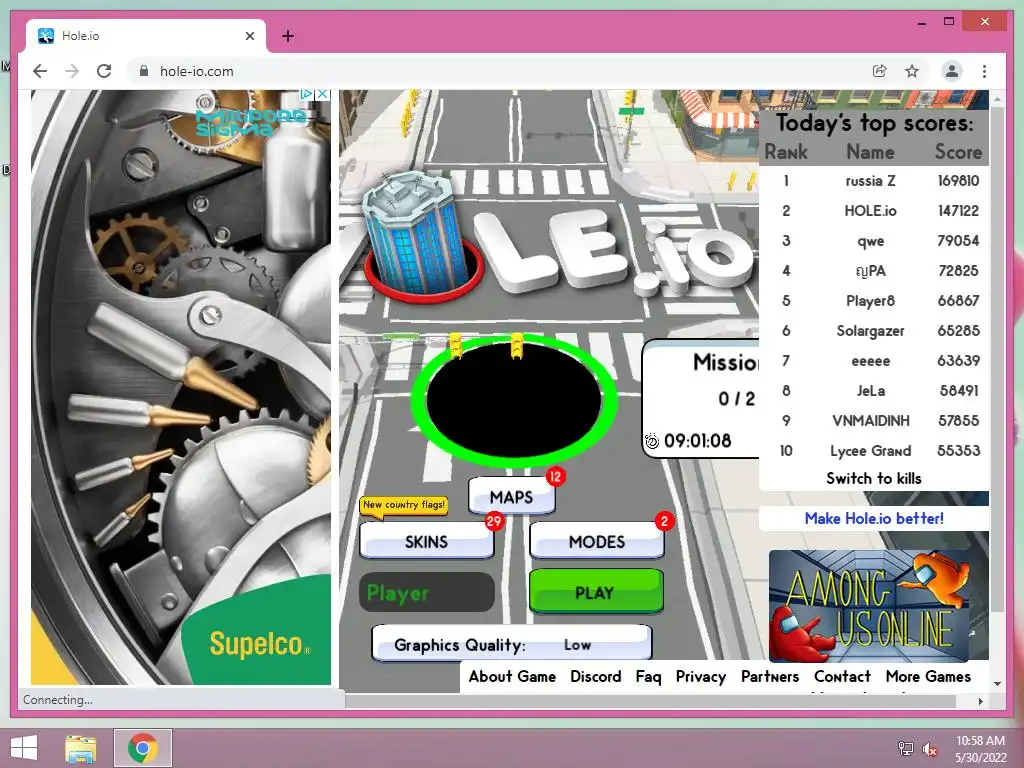This screenshot has width=1024, height=768.
Task: Go back using the browser back arrow
Action: [x=40, y=71]
